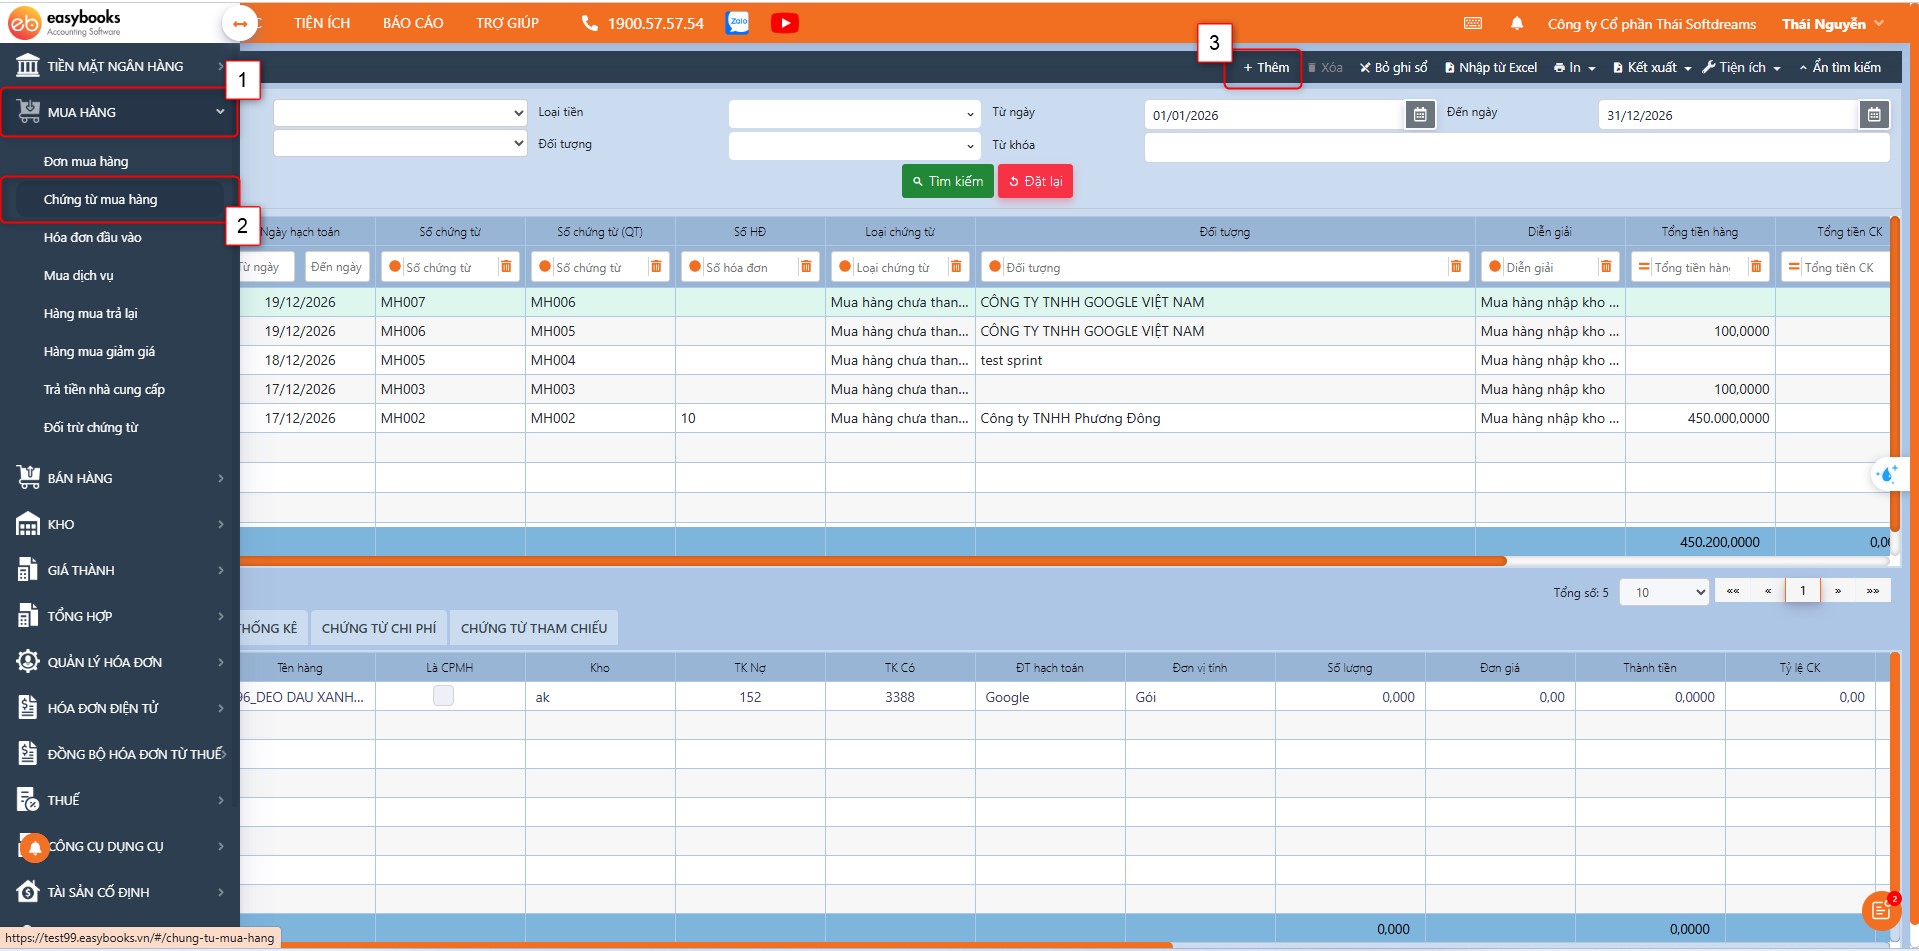Open the keyboard shortcuts icon in header

click(x=1472, y=24)
